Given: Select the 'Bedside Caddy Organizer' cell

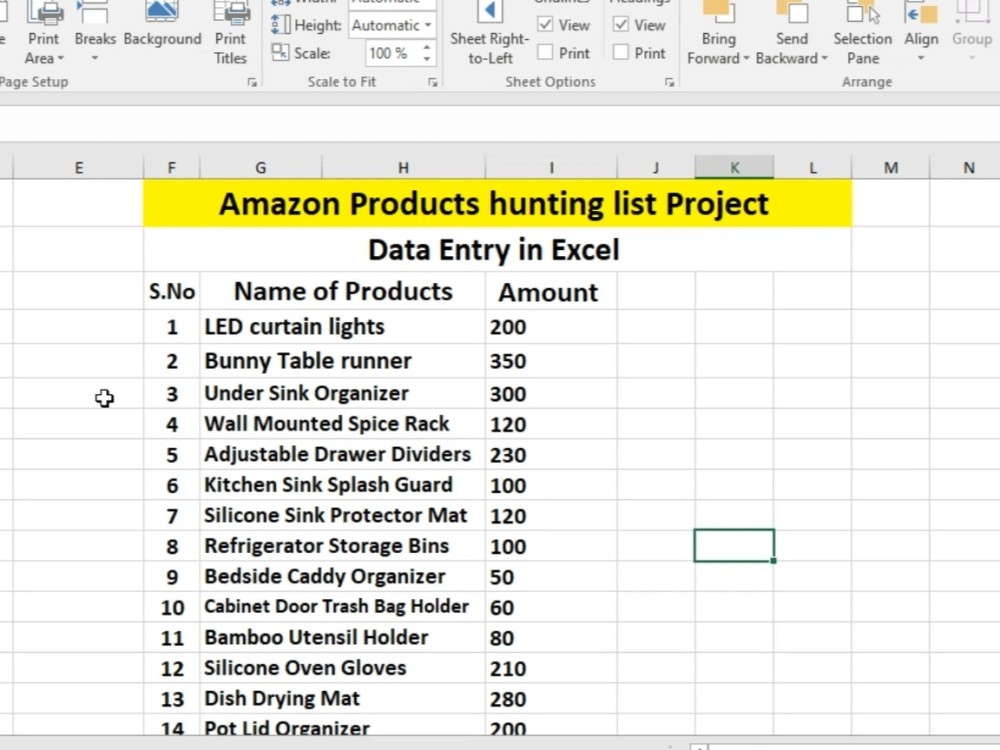Looking at the screenshot, I should pos(342,577).
